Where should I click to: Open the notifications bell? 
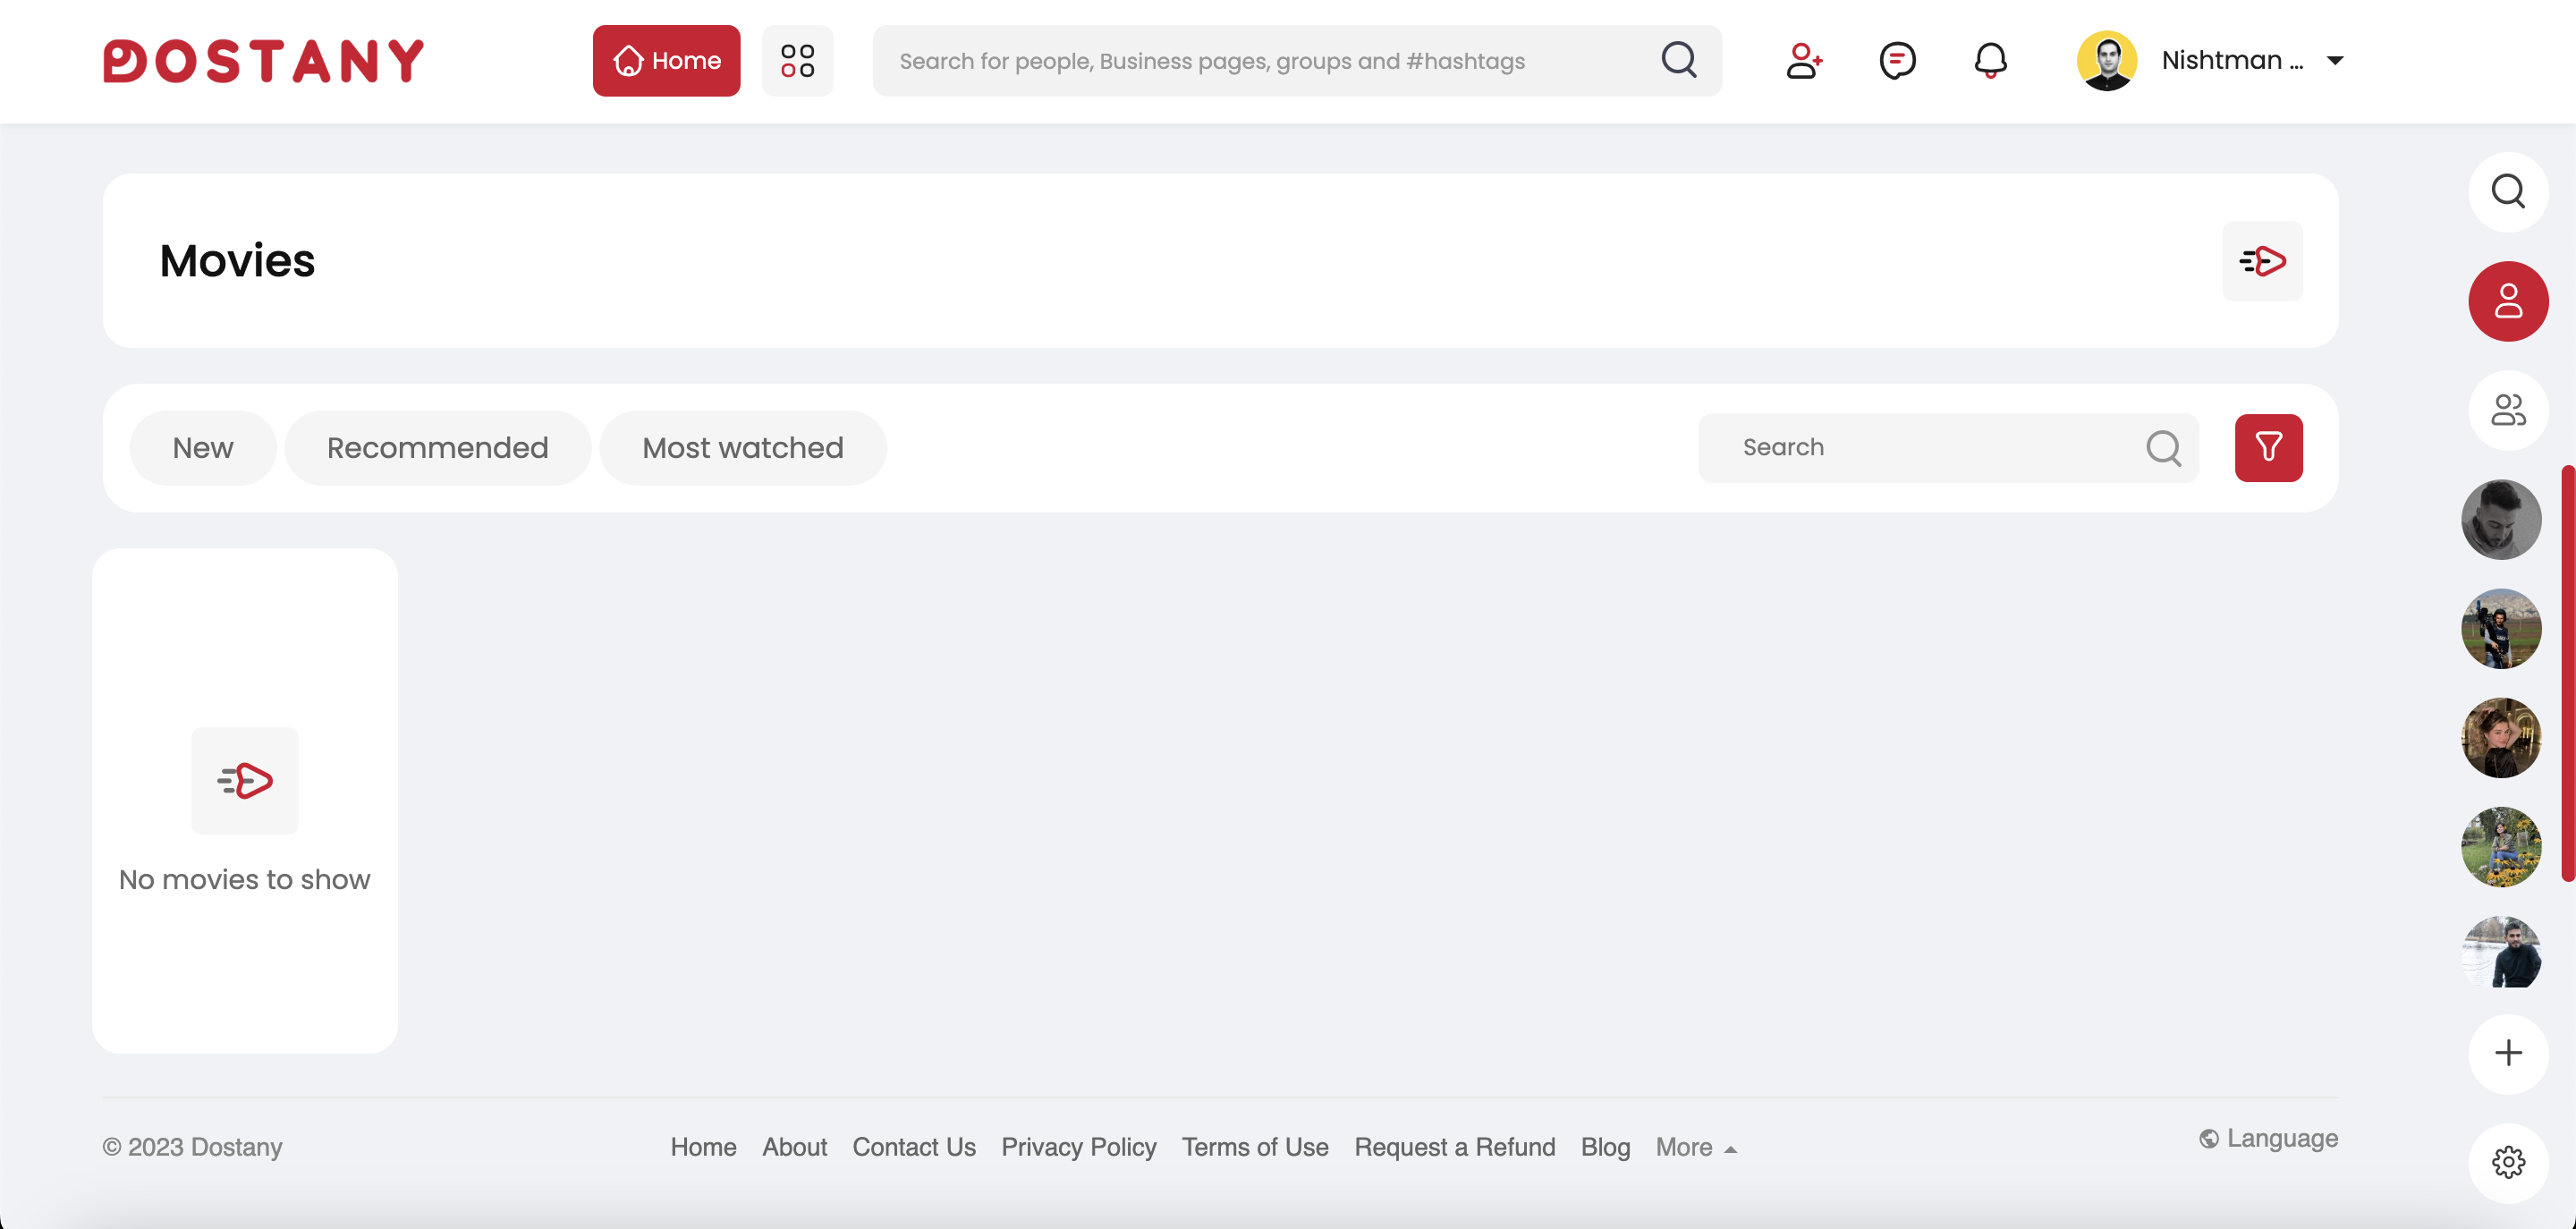point(1990,61)
